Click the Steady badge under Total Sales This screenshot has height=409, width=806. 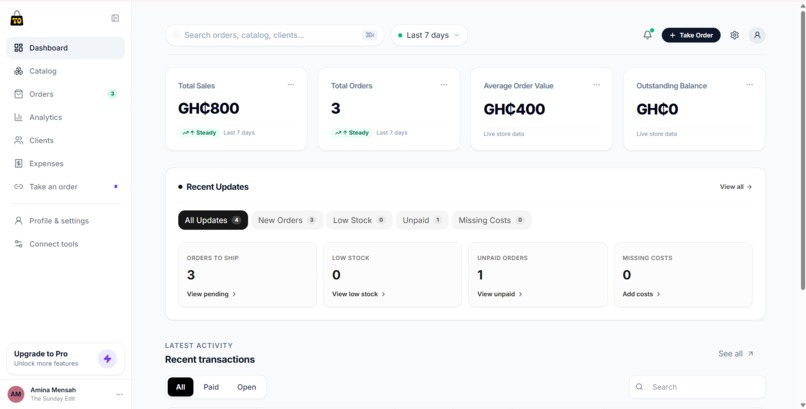(199, 133)
